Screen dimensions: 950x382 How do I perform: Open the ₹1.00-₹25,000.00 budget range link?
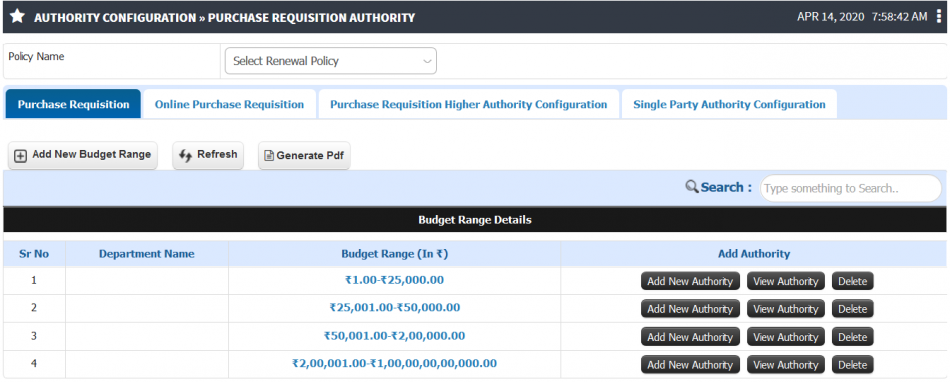tap(394, 280)
